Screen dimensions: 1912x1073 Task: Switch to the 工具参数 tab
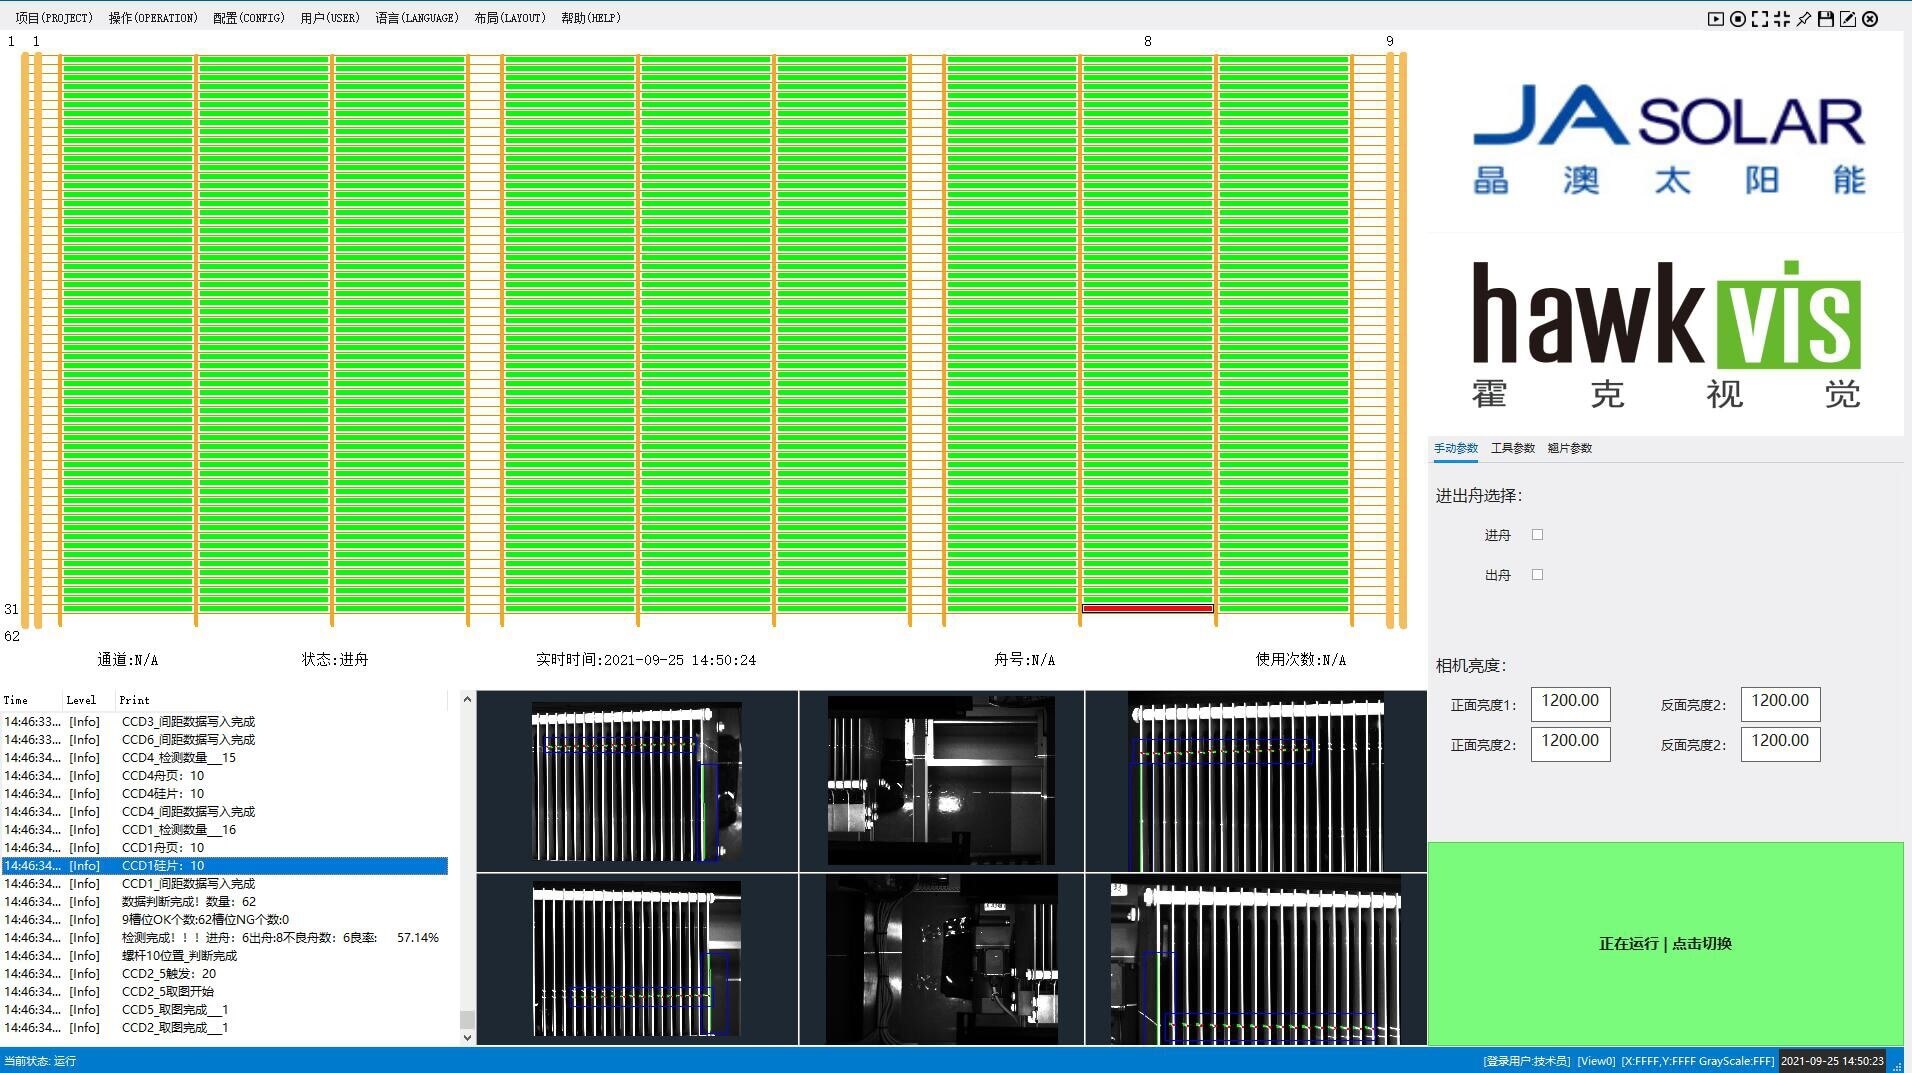click(1513, 448)
